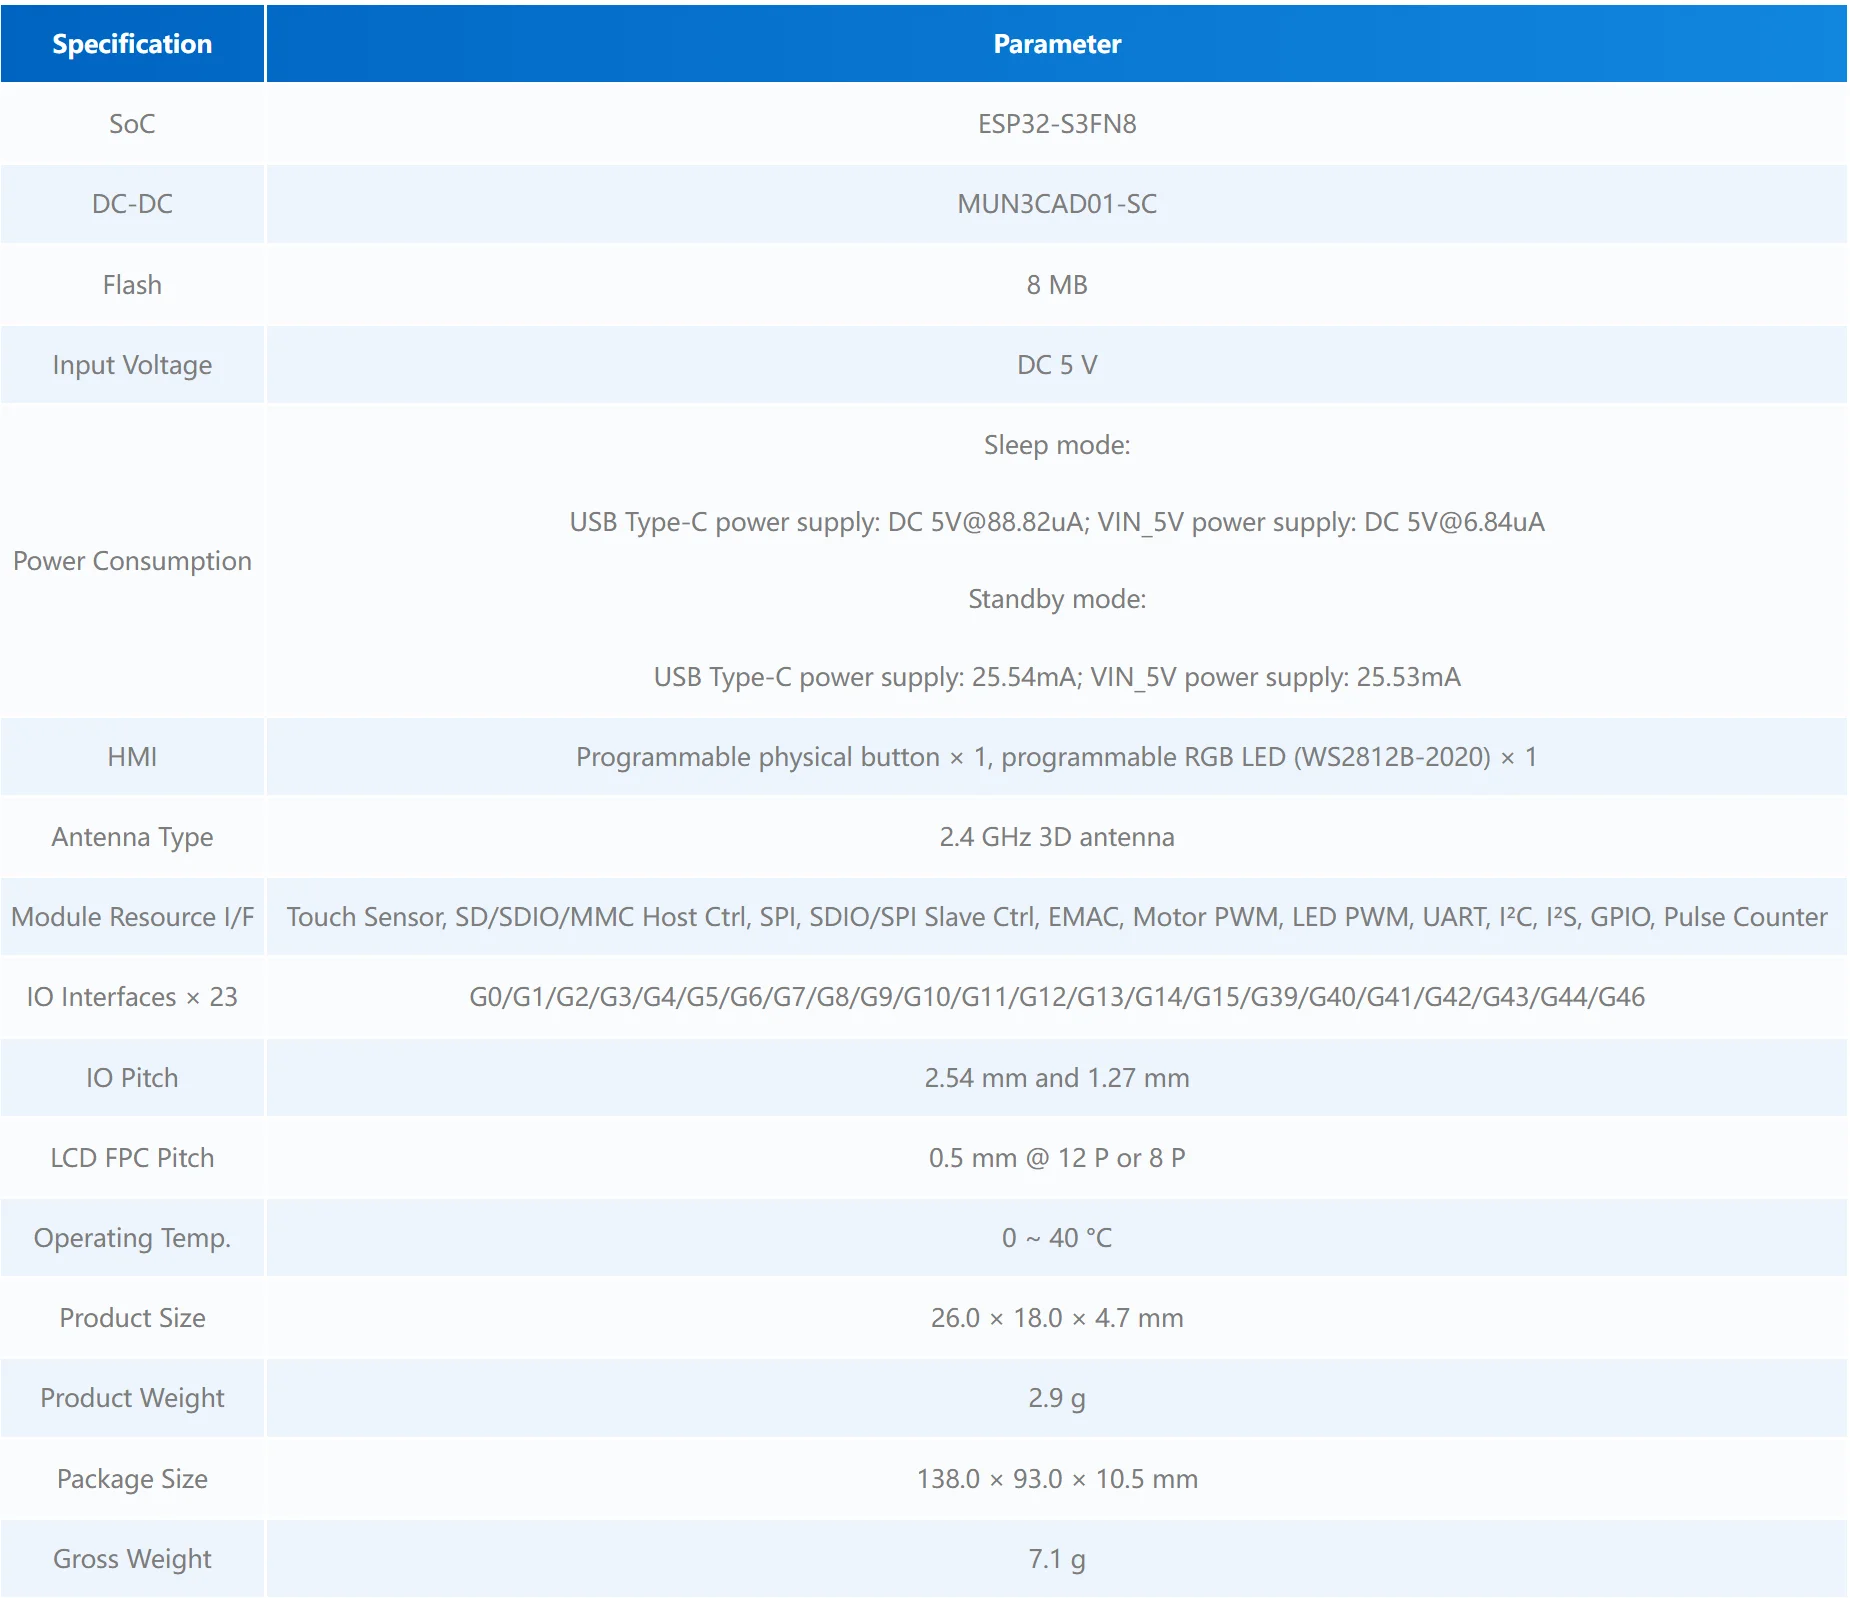This screenshot has height=1598, width=1850.
Task: Select the '138.0 × 93.0 × 10.5 mm' value
Action: point(1057,1479)
